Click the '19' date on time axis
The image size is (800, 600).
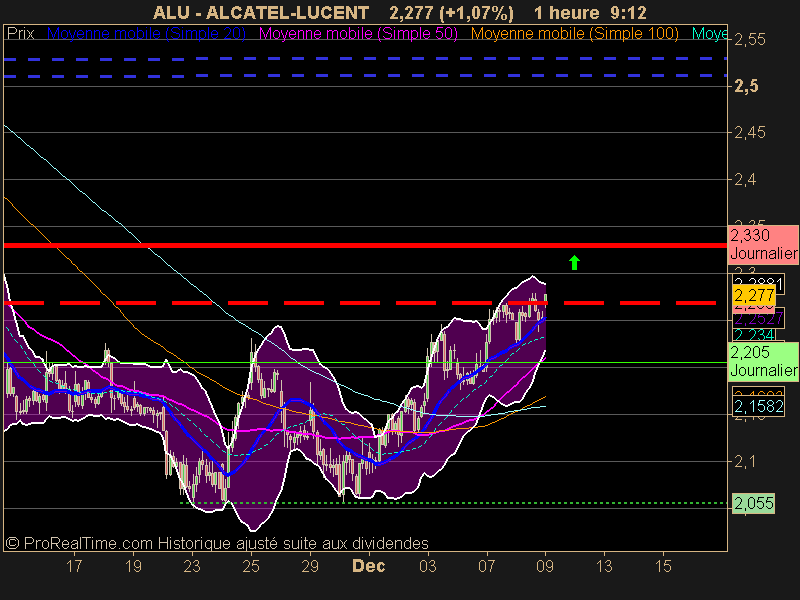tap(133, 566)
